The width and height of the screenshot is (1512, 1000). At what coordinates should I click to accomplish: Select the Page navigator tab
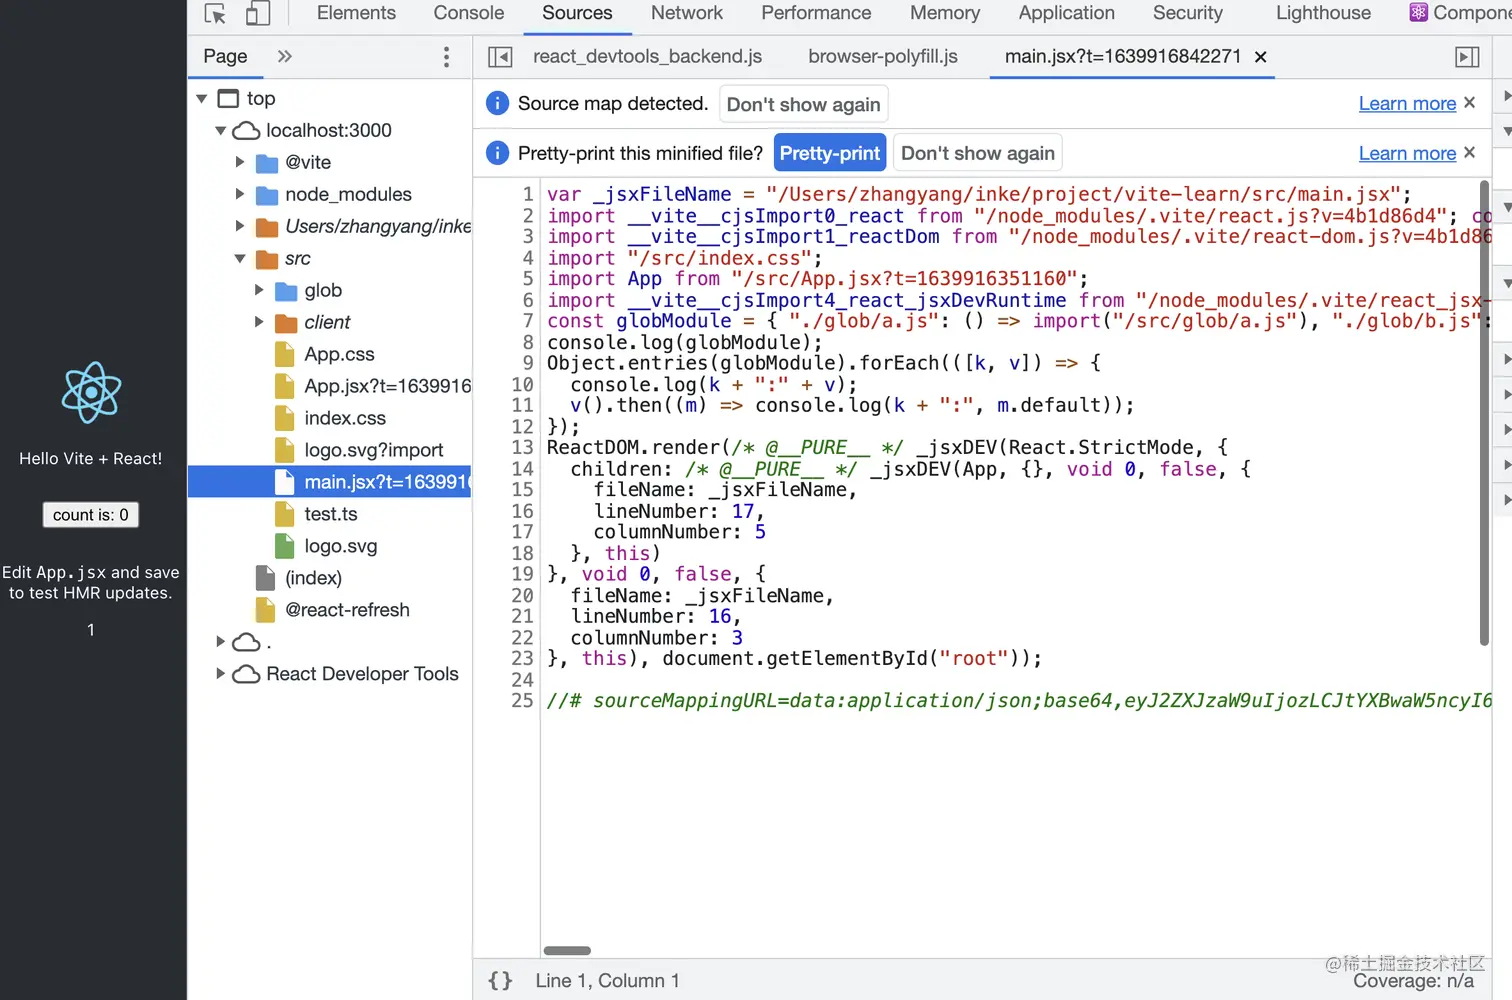[226, 57]
